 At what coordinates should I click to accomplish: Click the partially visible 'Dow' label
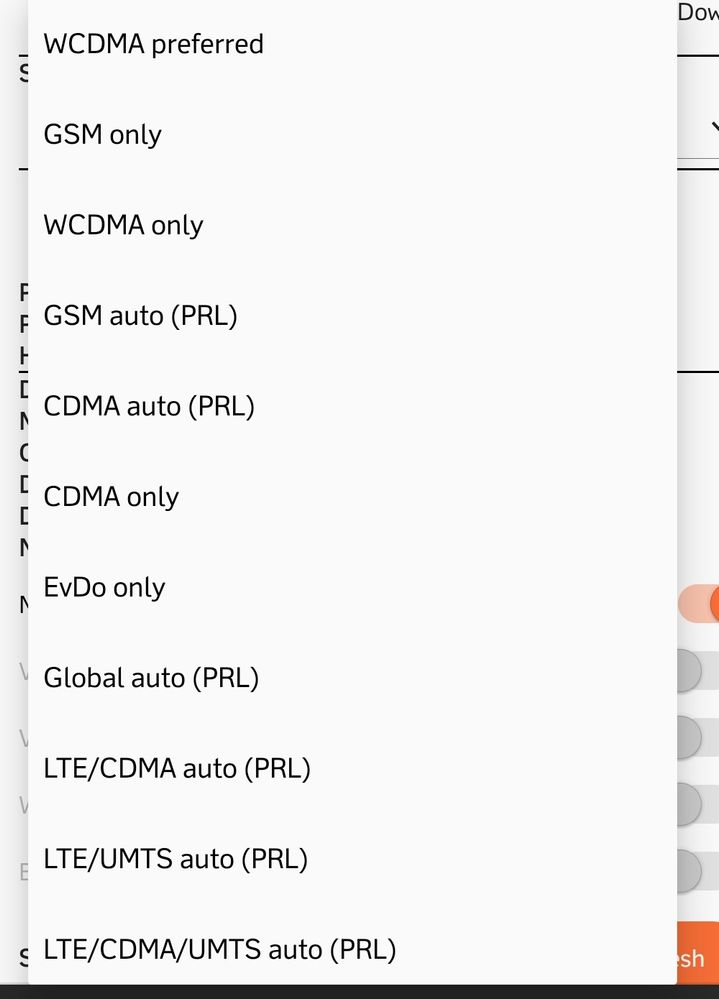tap(698, 13)
